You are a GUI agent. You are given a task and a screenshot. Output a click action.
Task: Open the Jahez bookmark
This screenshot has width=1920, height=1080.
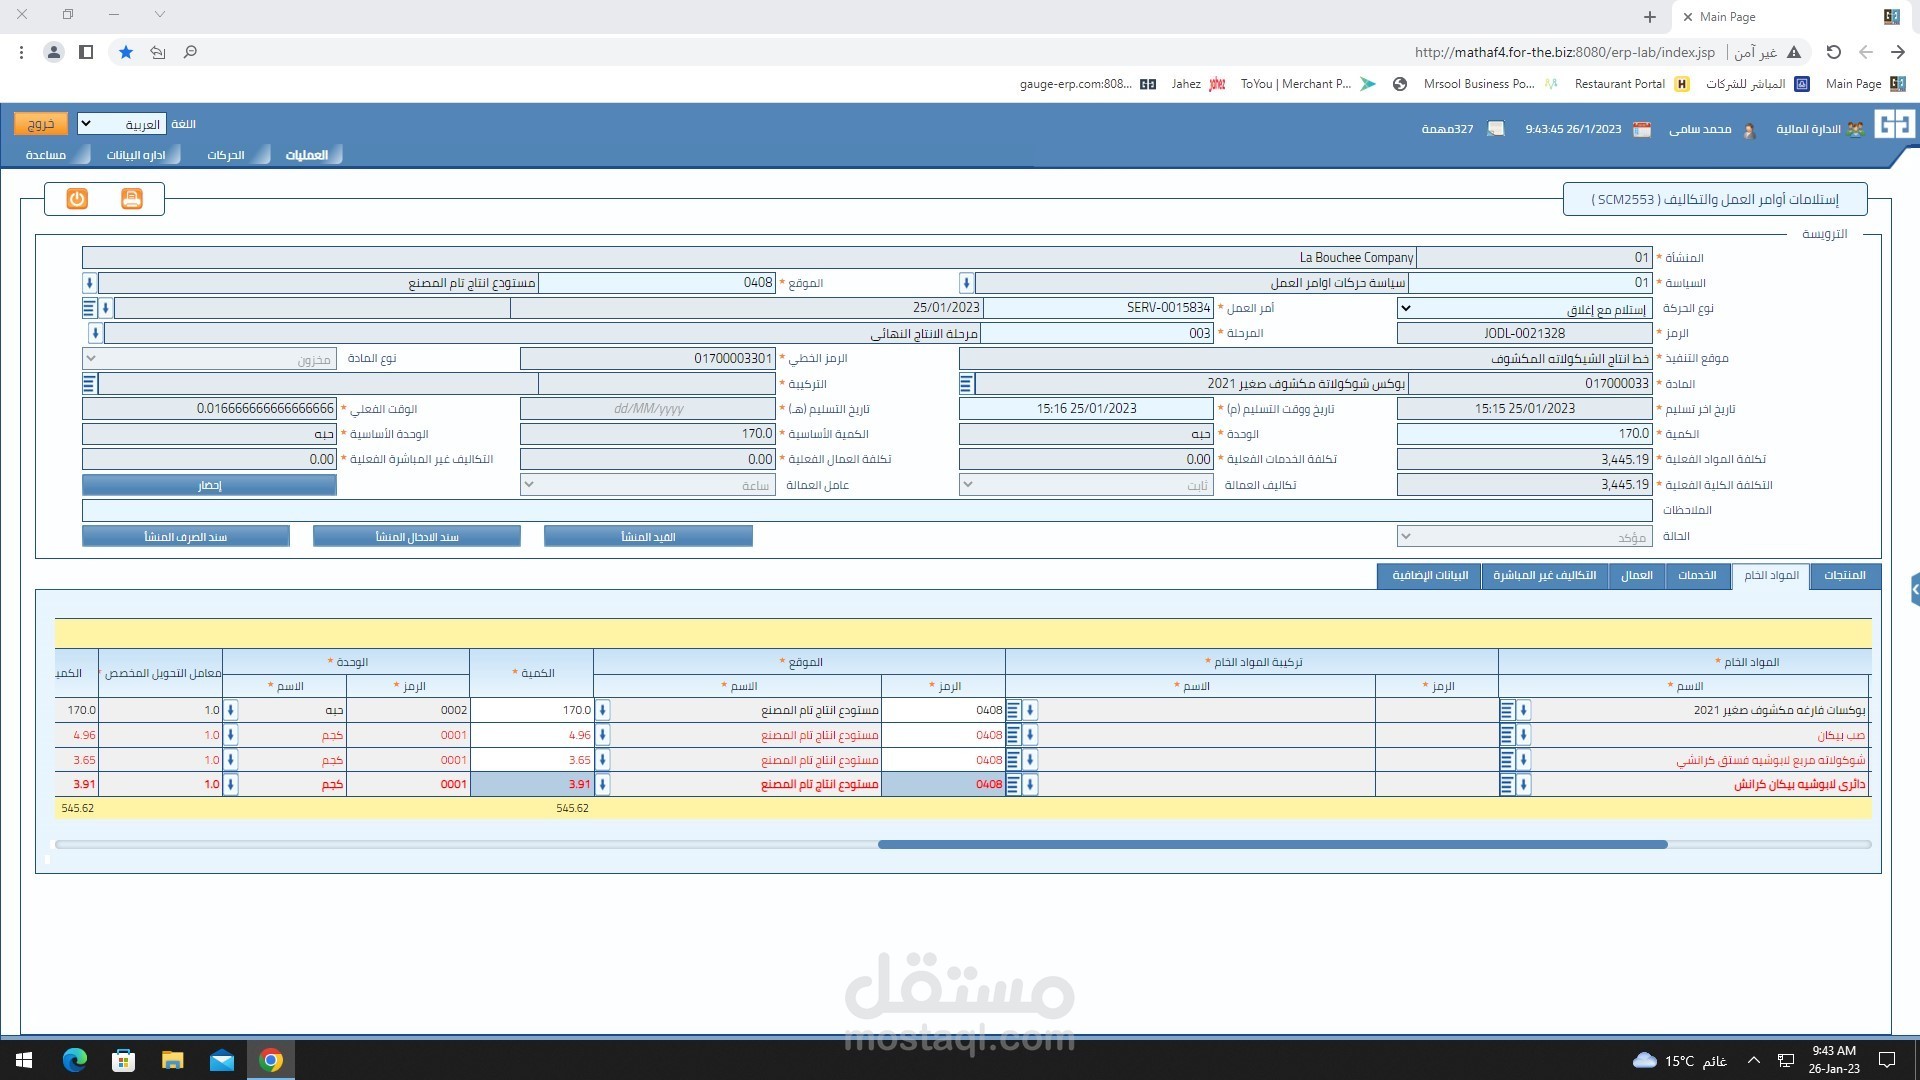(1198, 84)
